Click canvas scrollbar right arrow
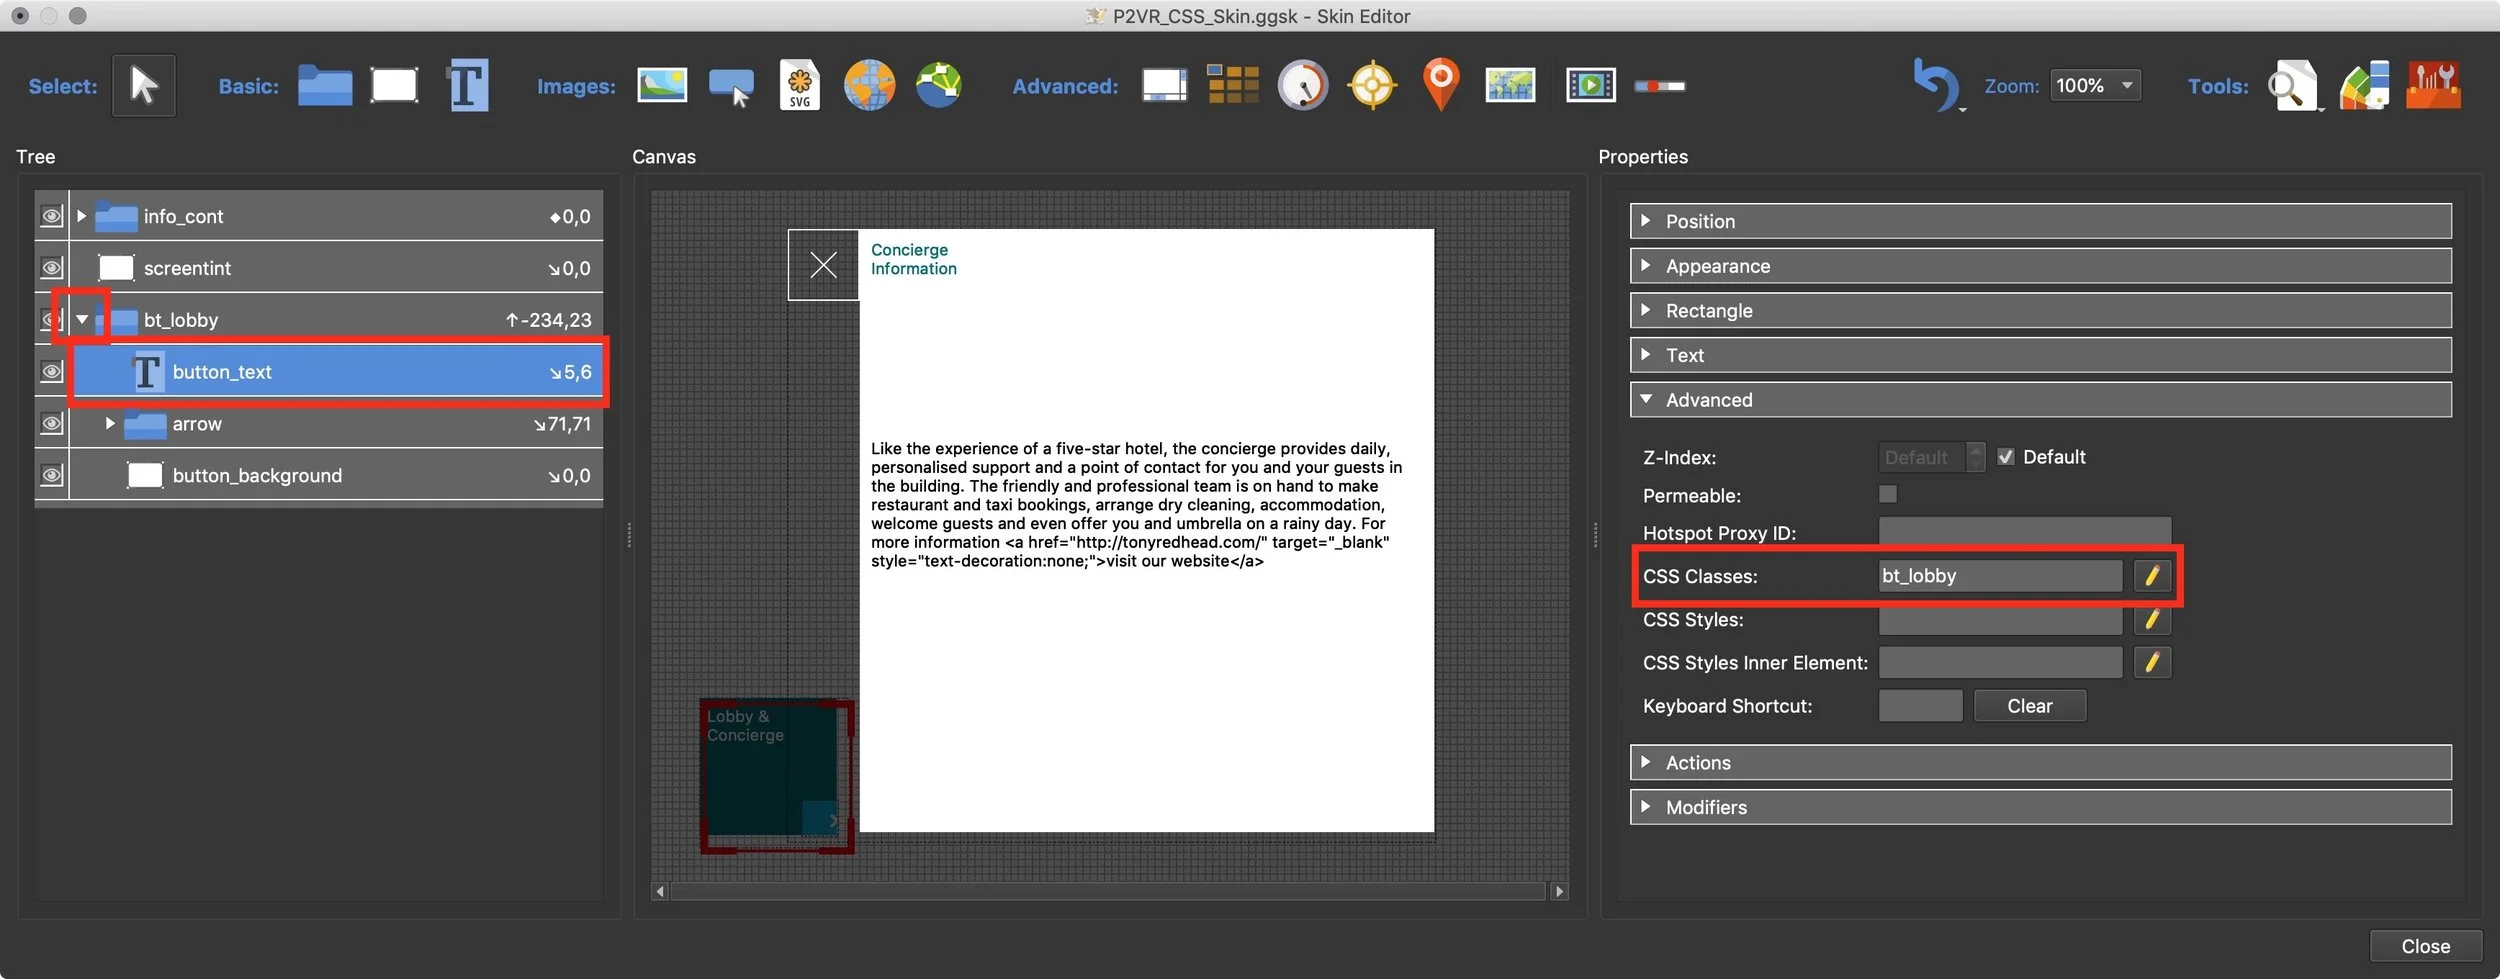Viewport: 2500px width, 979px height. click(1559, 891)
